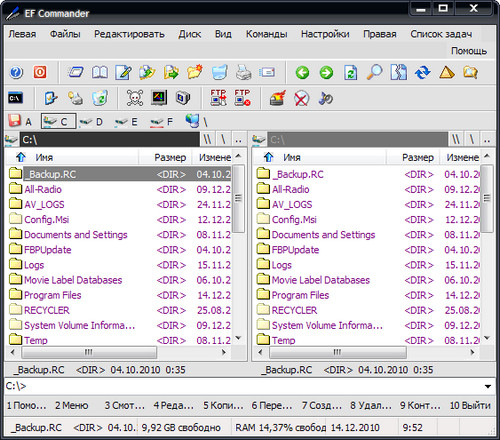Switch to drive D

91,122
